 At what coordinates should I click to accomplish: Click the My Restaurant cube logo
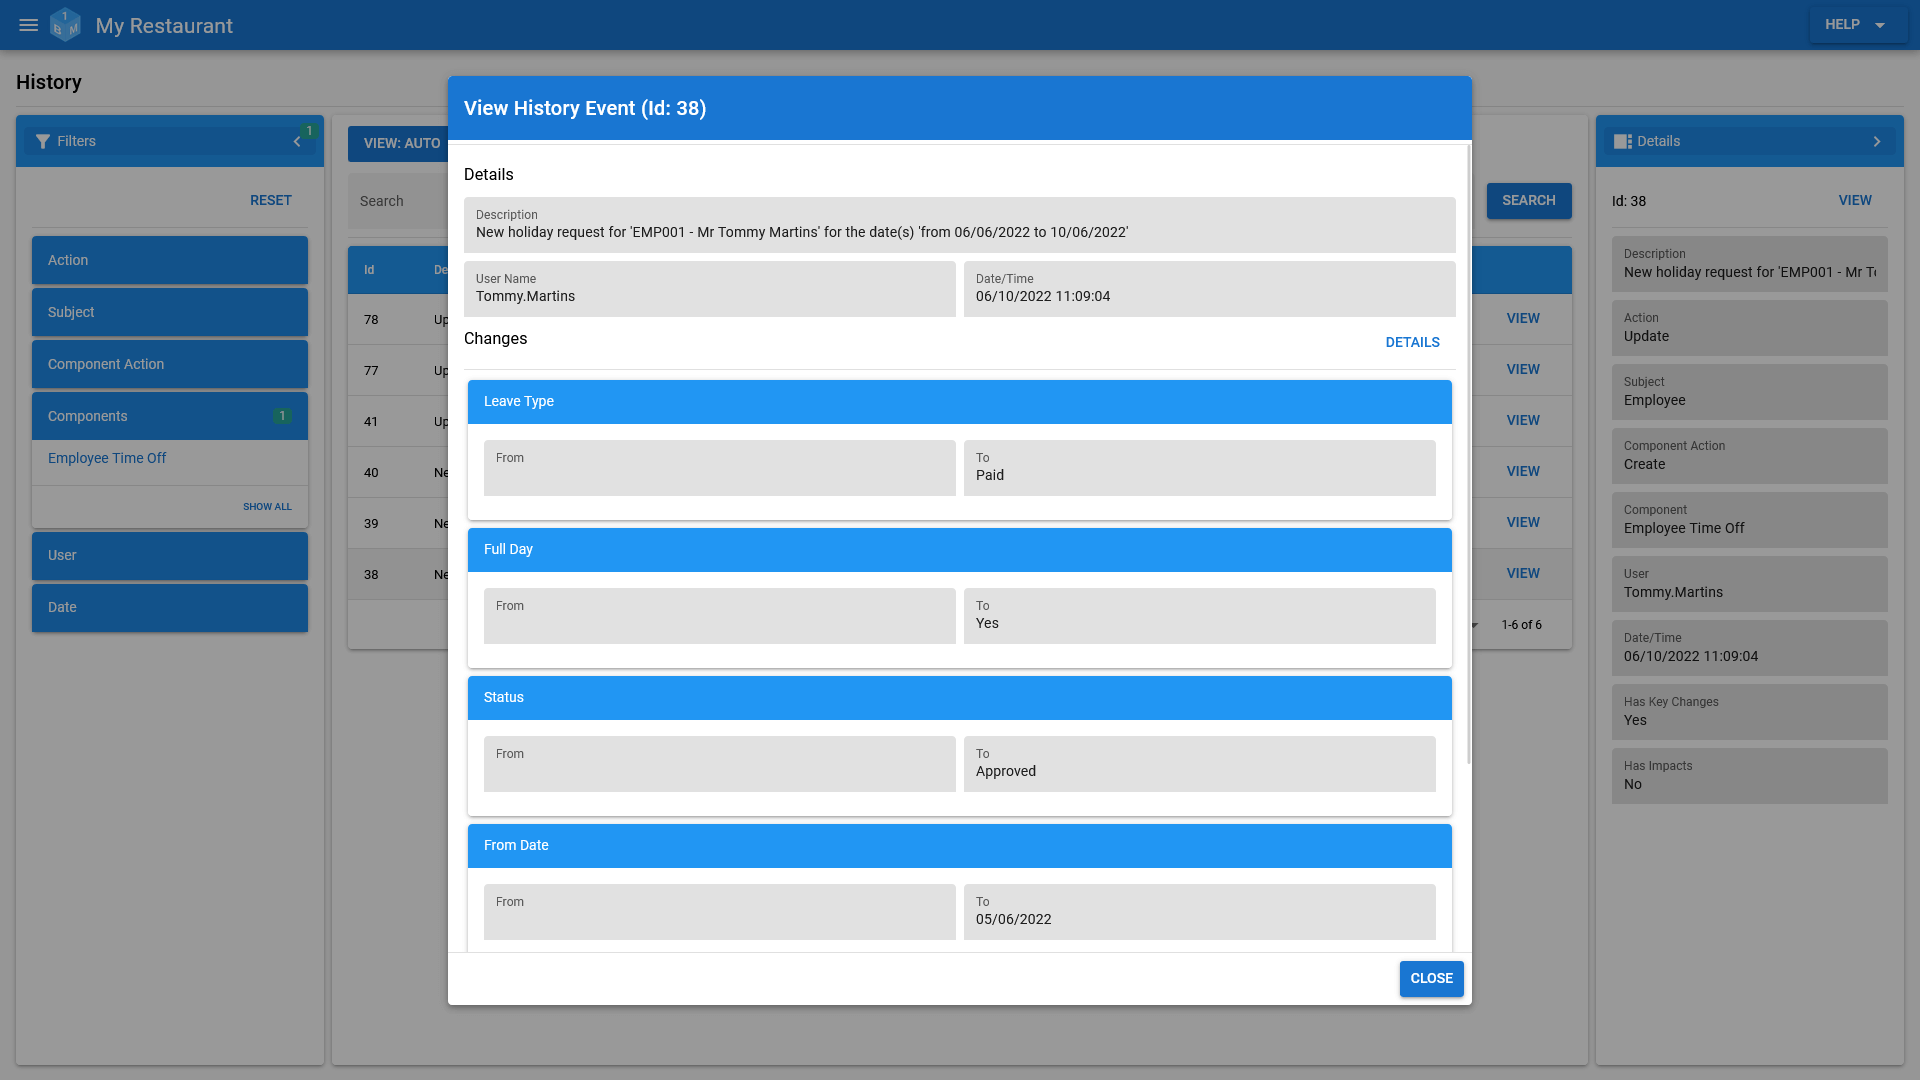[66, 25]
